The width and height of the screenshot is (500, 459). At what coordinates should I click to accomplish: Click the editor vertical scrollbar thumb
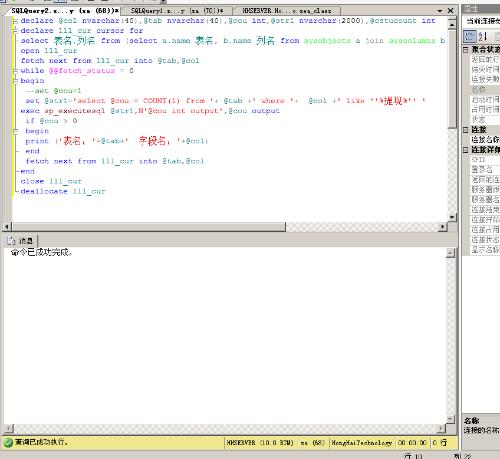[452, 79]
